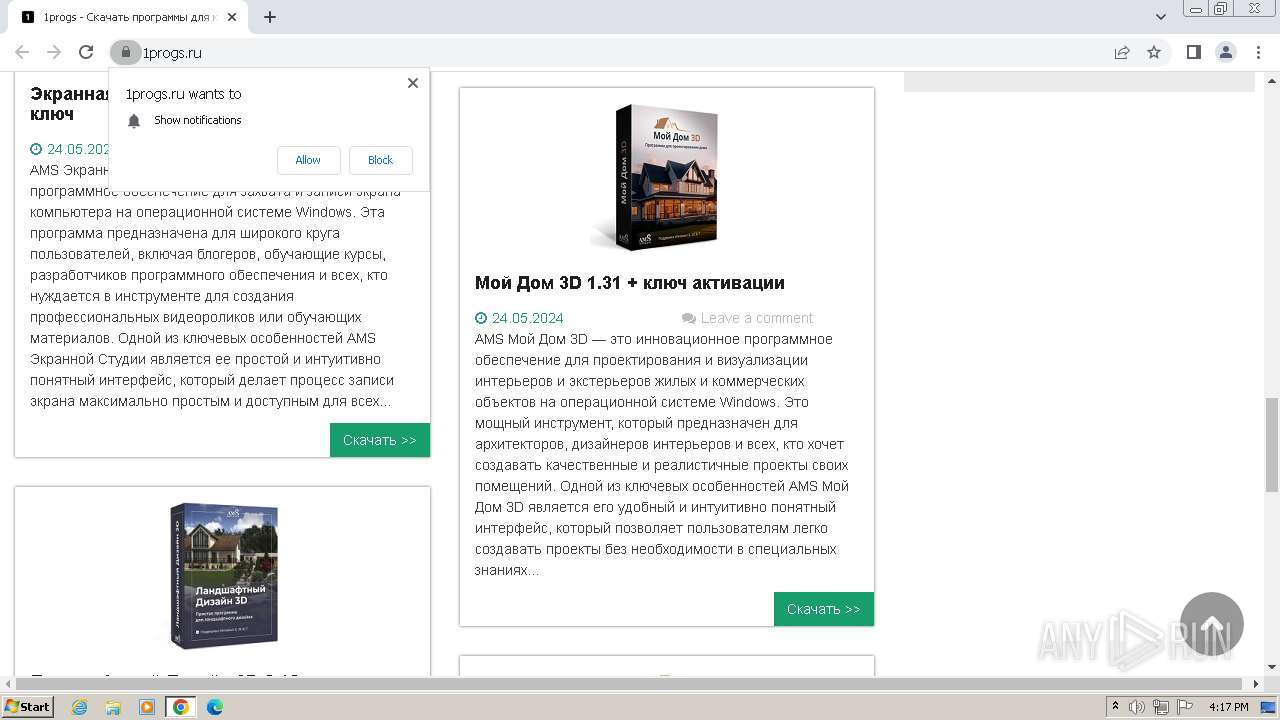Screen dimensions: 1280x720
Task: Click the vertical scrollbar down arrow
Action: [x=1271, y=668]
